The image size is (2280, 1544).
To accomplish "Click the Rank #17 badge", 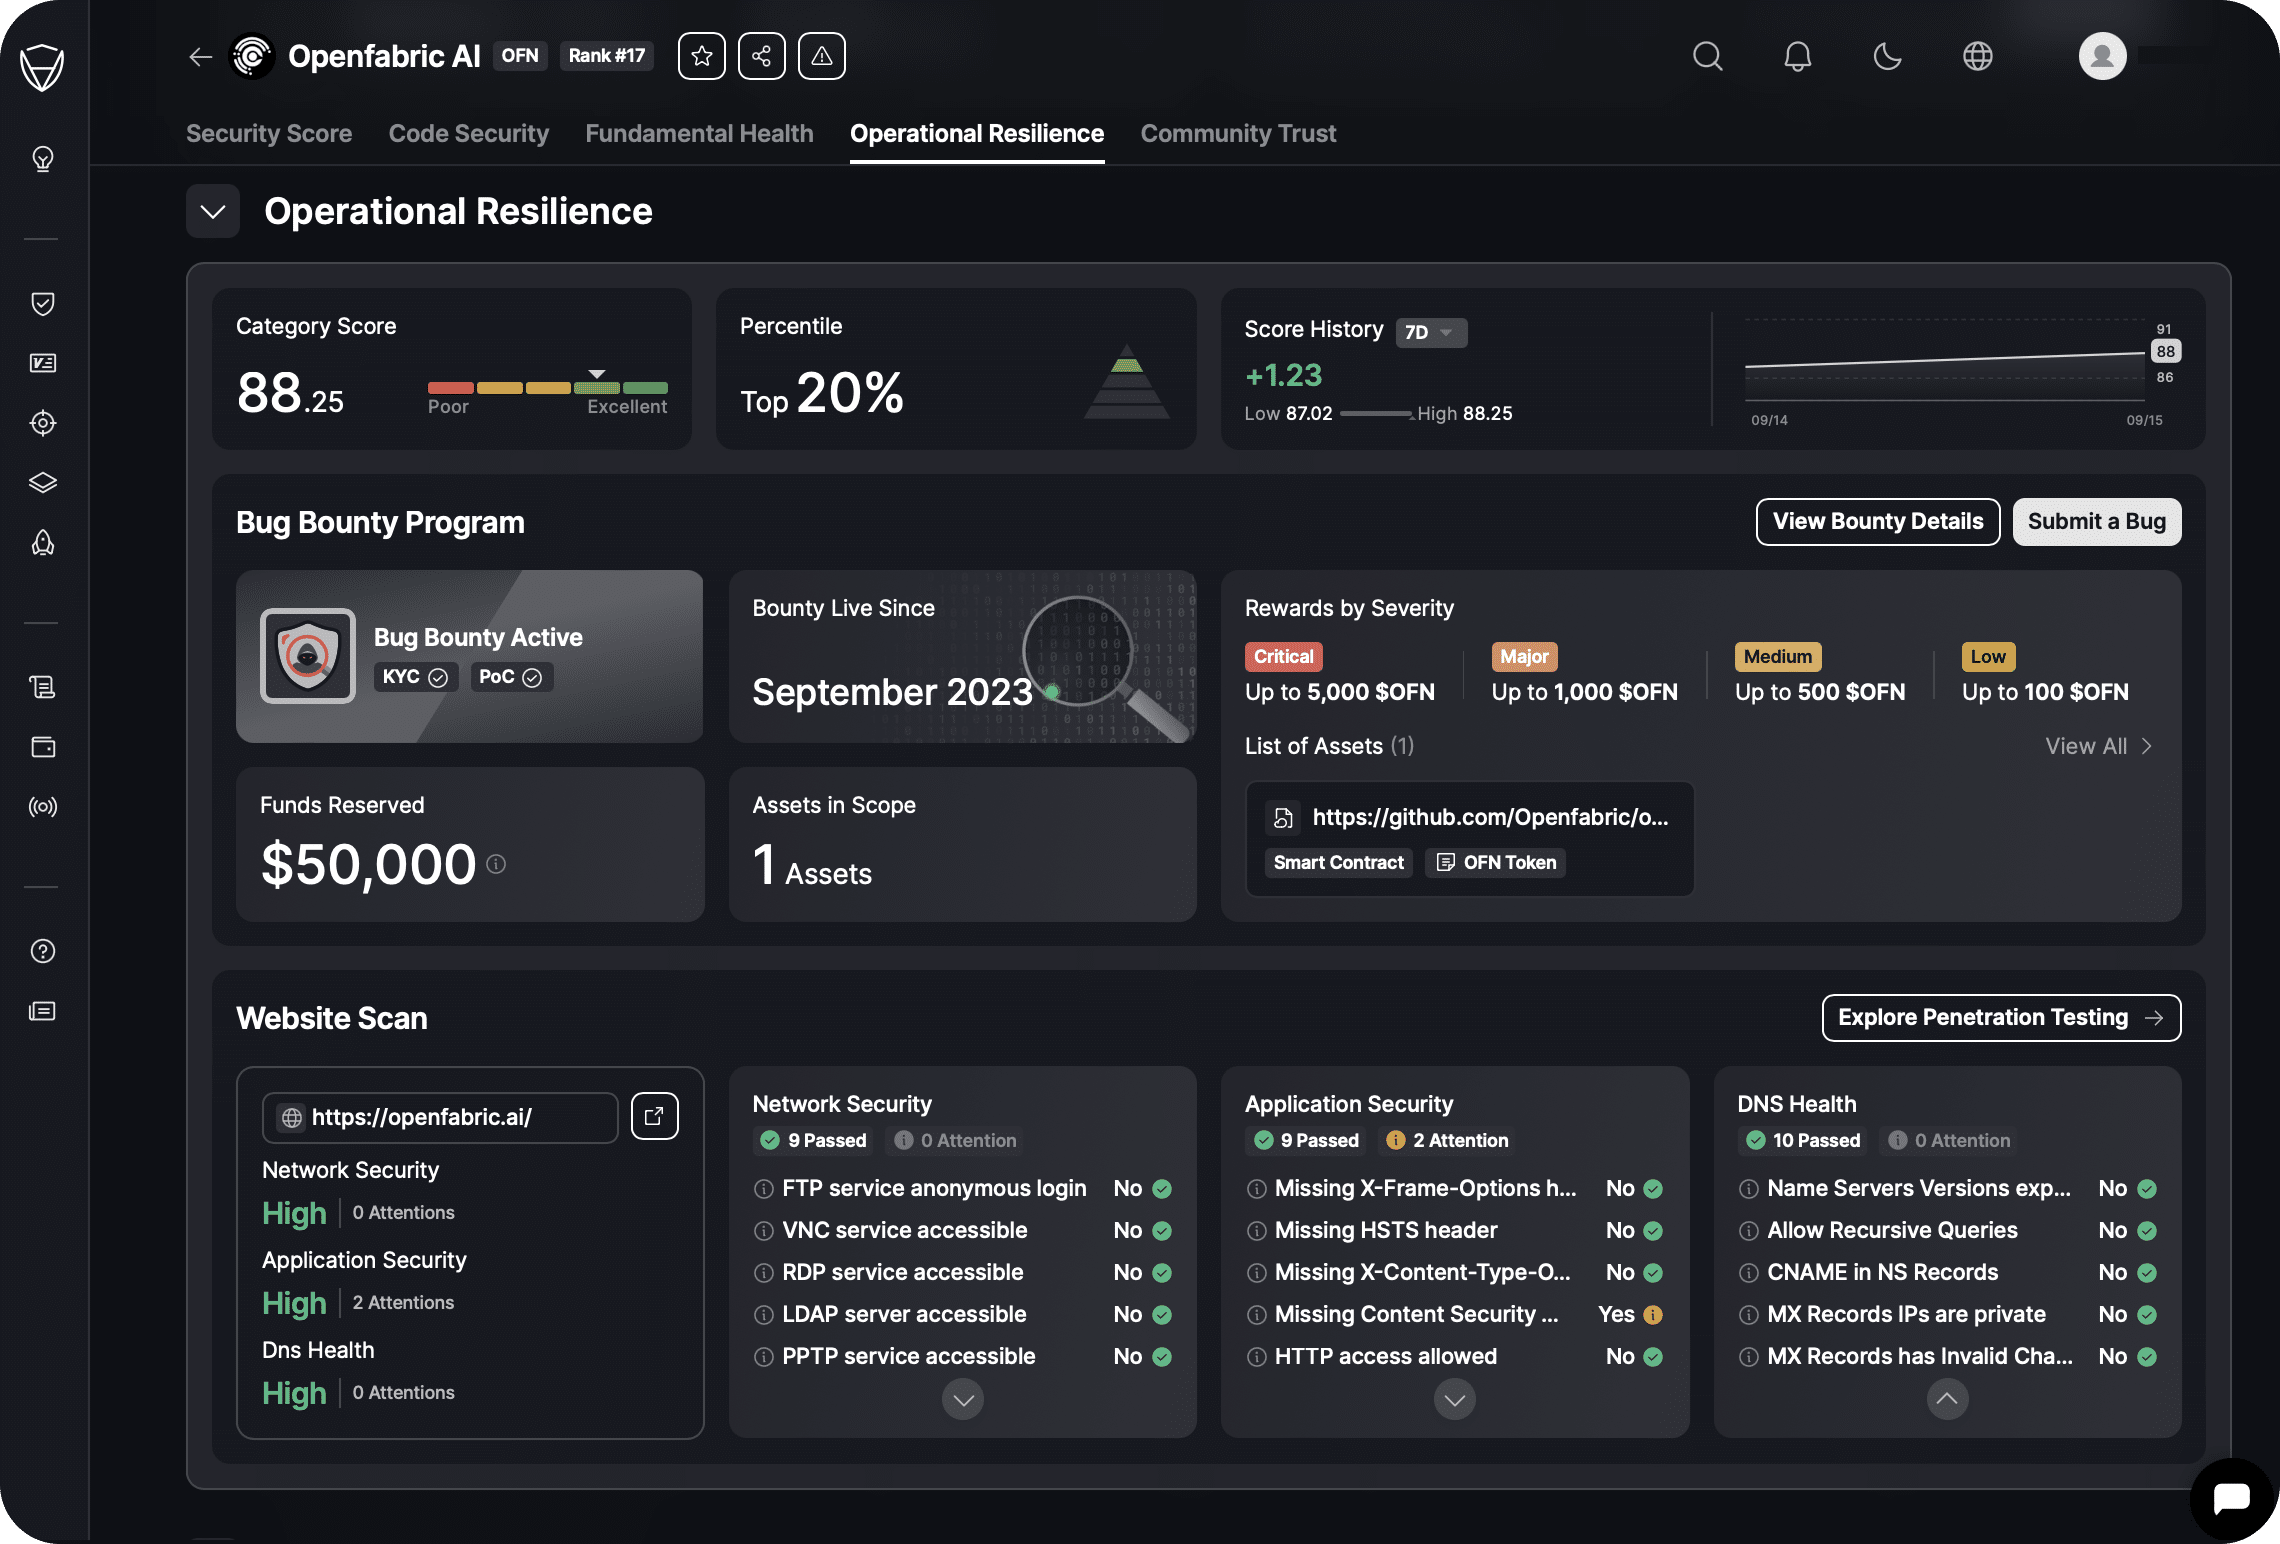I will [607, 56].
